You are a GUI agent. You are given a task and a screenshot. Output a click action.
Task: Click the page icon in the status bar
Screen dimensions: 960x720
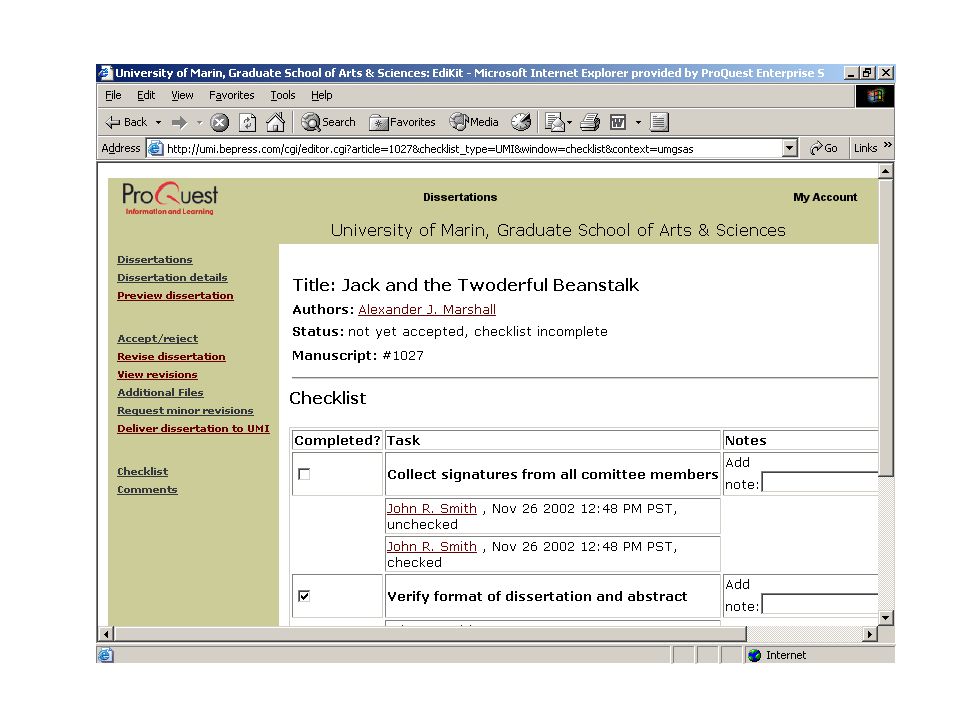pos(105,655)
